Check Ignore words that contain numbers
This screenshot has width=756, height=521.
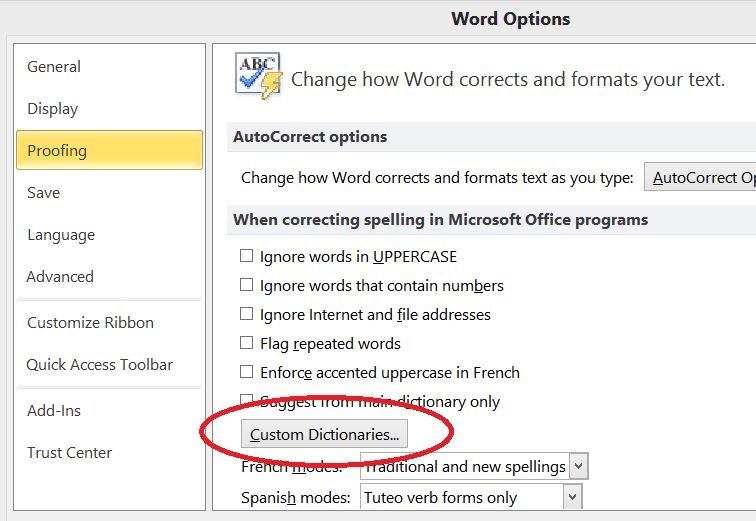(x=247, y=286)
